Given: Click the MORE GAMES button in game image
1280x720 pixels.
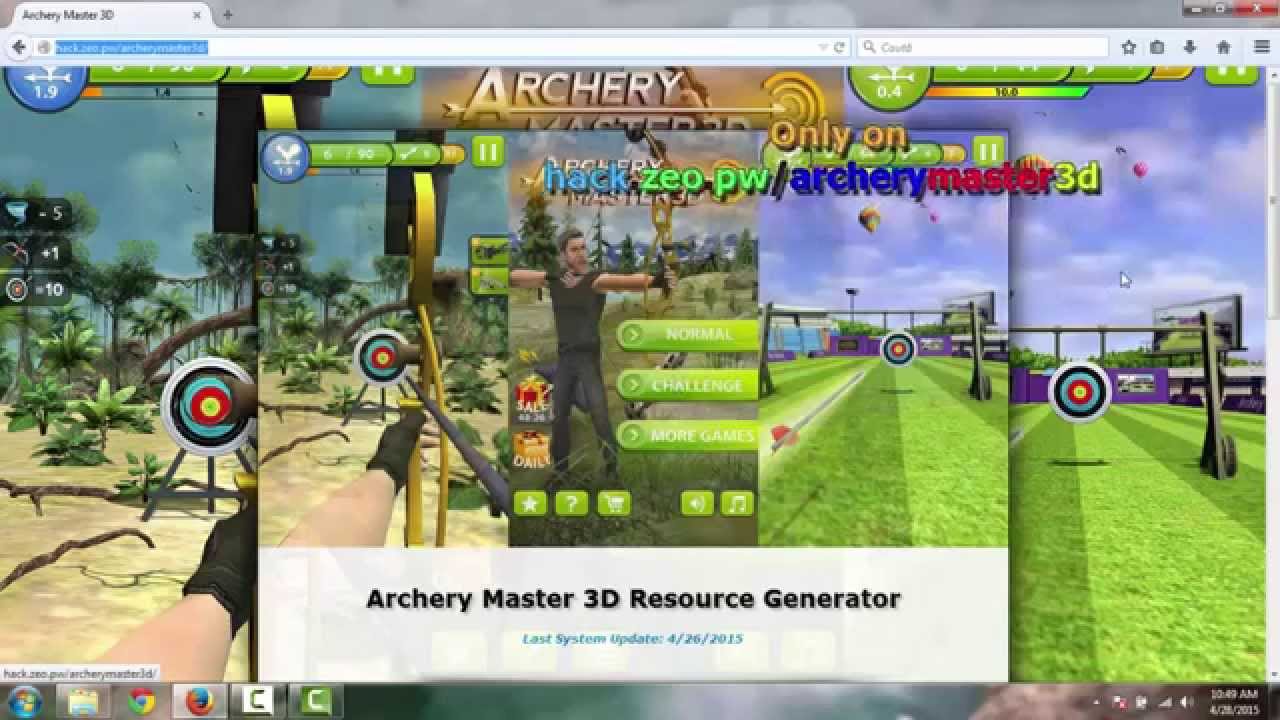Looking at the screenshot, I should 688,436.
